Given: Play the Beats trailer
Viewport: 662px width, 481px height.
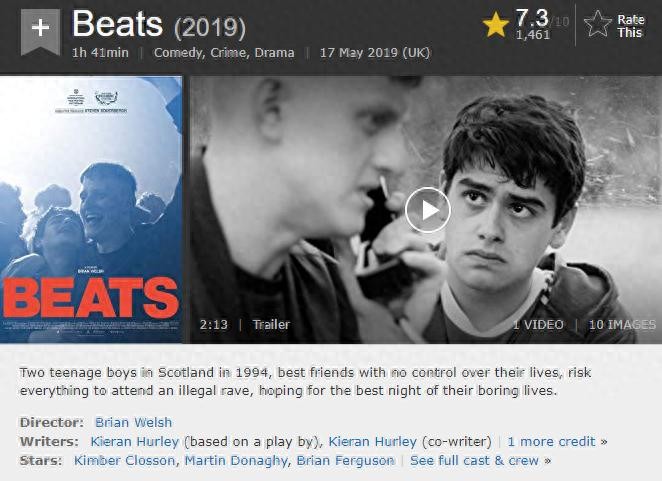Looking at the screenshot, I should tap(428, 209).
